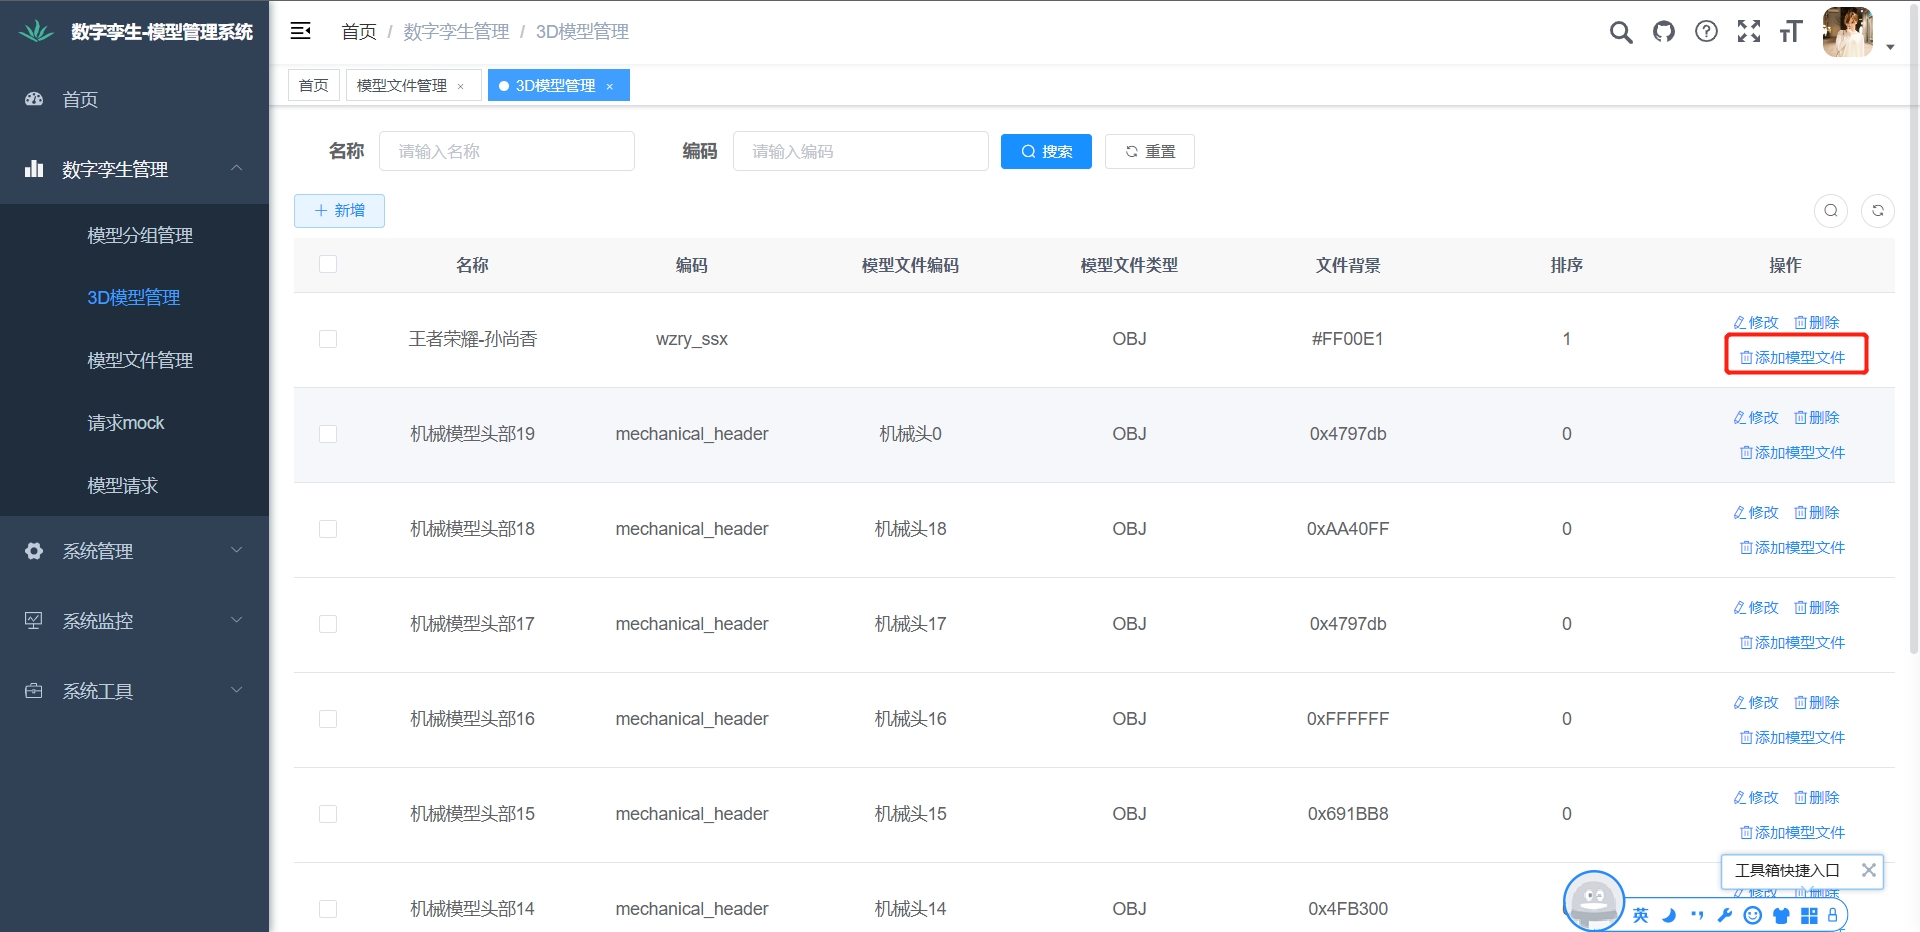The height and width of the screenshot is (932, 1920).
Task: Check the 机械模型头部17 row checkbox
Action: pos(328,624)
